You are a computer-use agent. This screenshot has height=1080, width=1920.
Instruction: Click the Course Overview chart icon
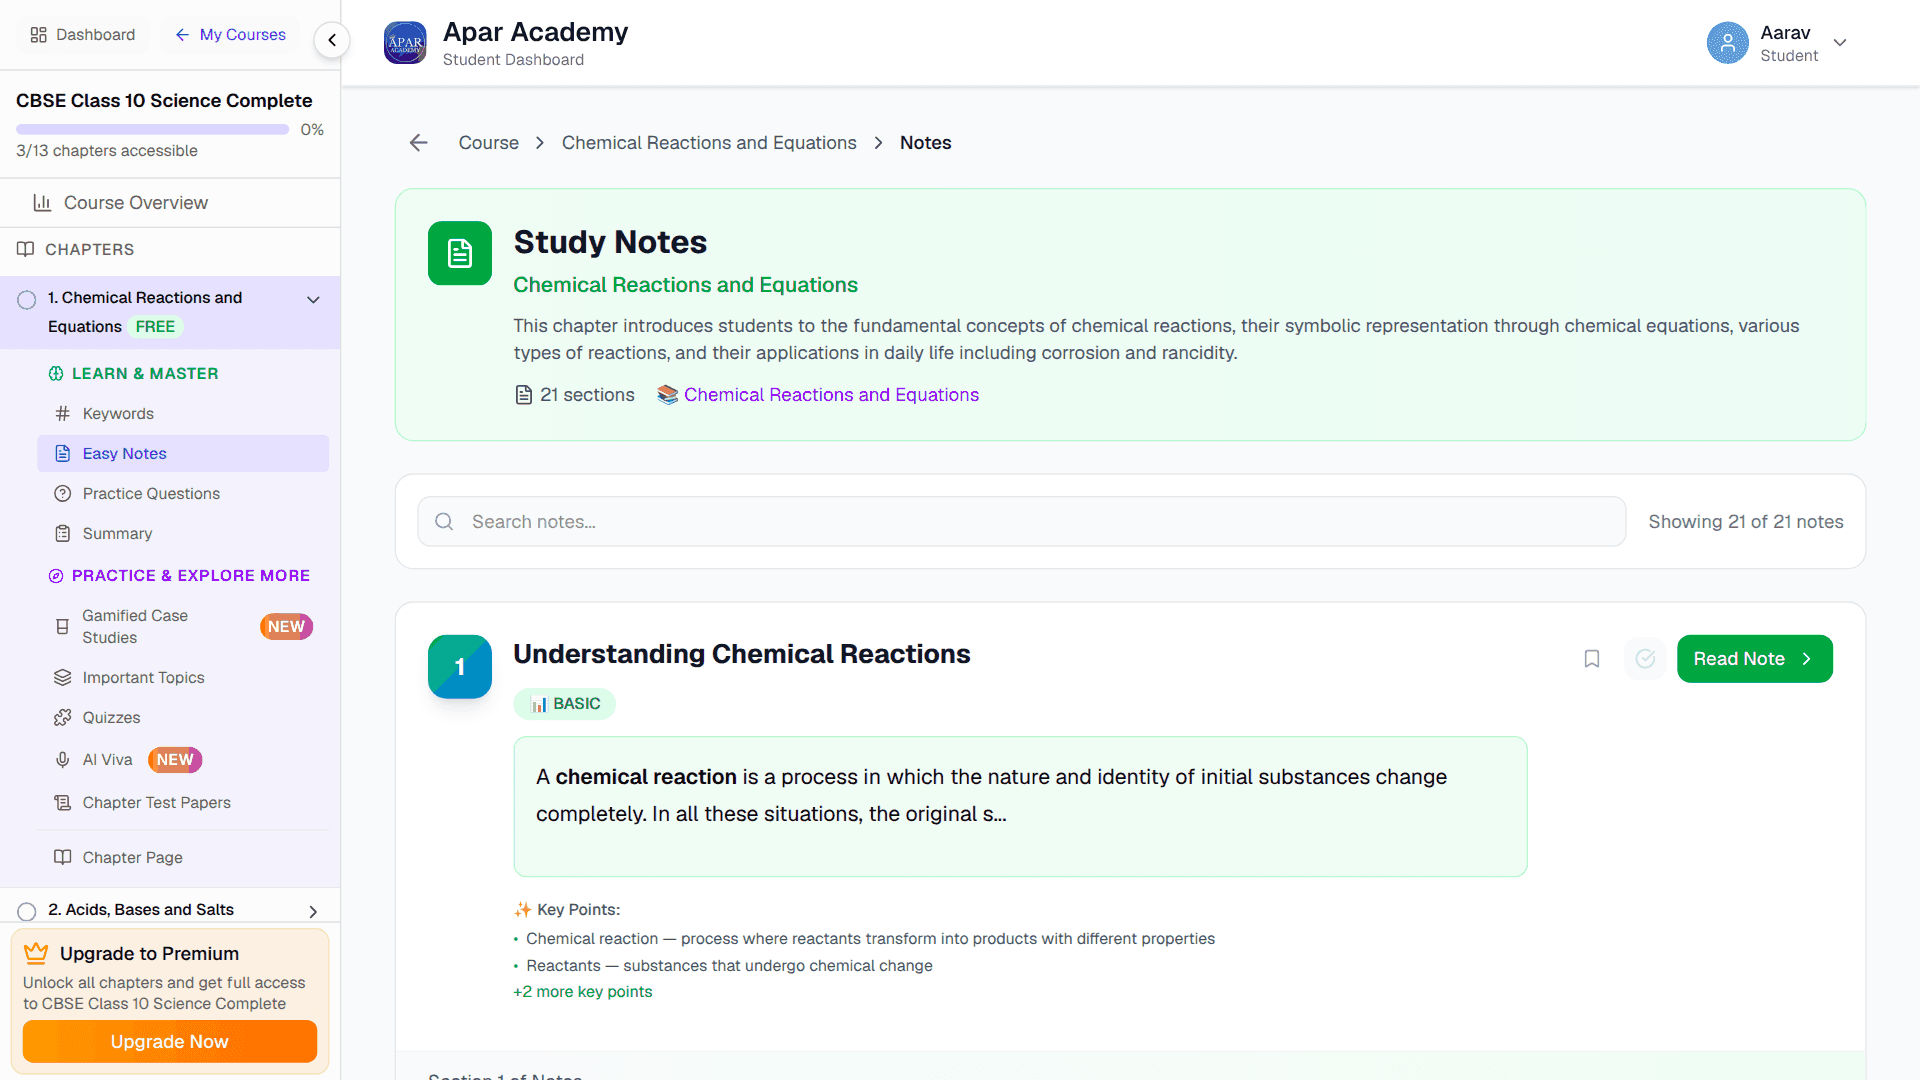coord(42,203)
